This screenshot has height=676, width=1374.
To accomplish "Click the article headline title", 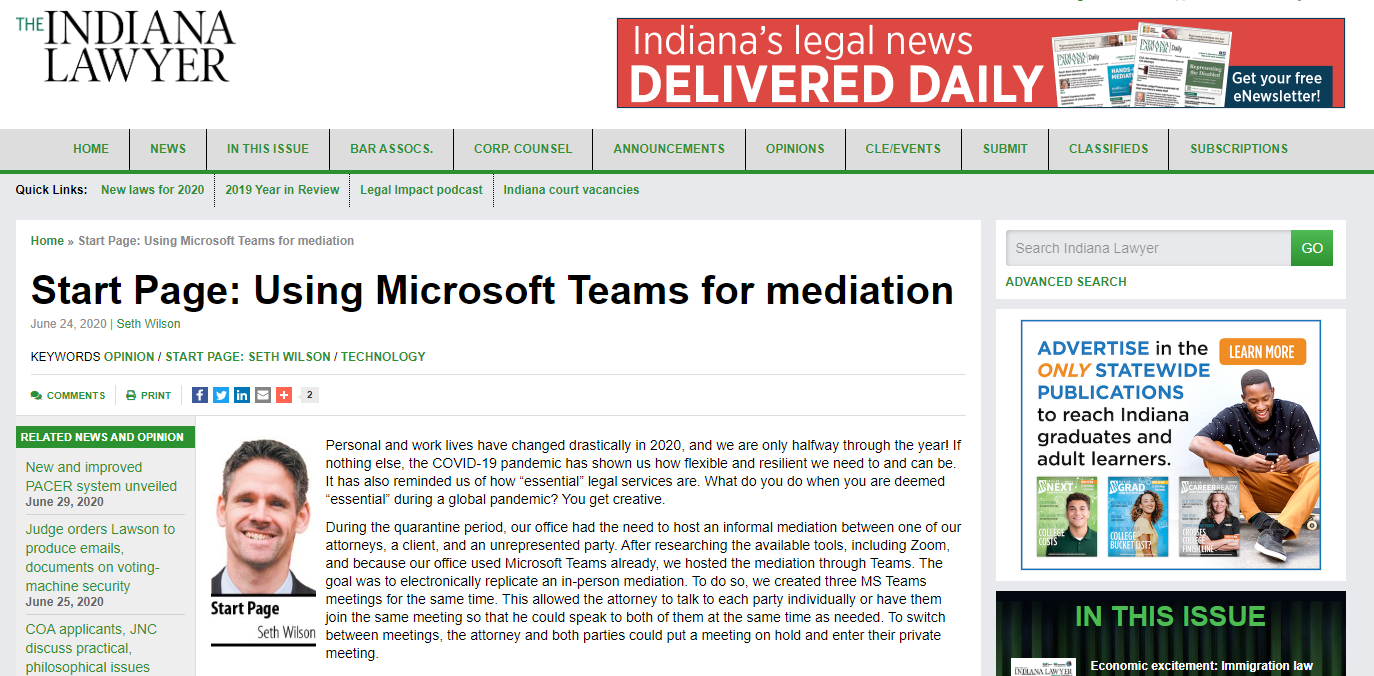I will click(492, 290).
